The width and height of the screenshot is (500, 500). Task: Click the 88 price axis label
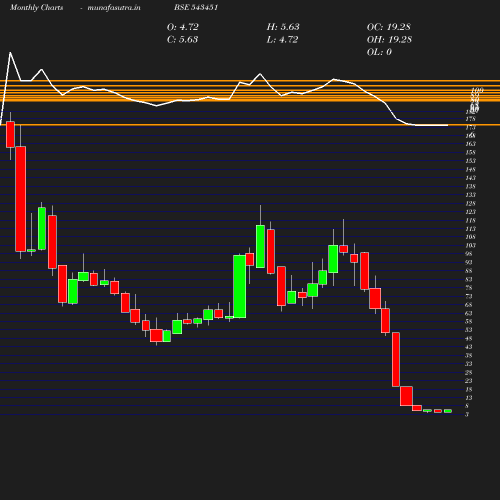point(469,271)
